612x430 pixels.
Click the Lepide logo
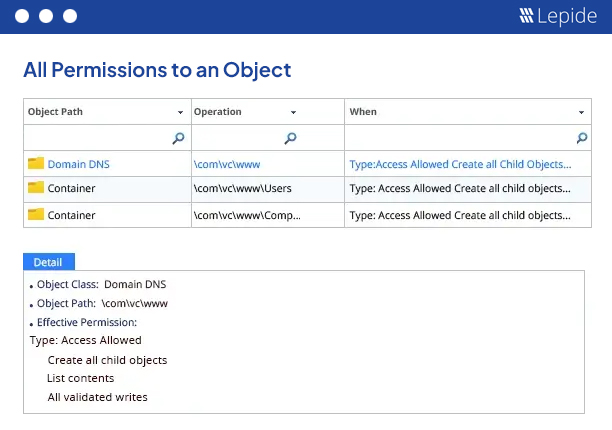[x=558, y=16]
